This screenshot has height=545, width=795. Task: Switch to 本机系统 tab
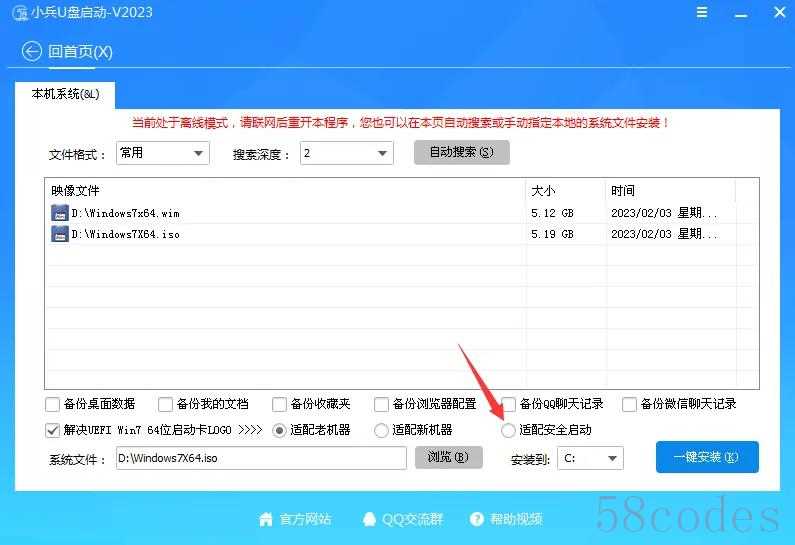pos(65,94)
